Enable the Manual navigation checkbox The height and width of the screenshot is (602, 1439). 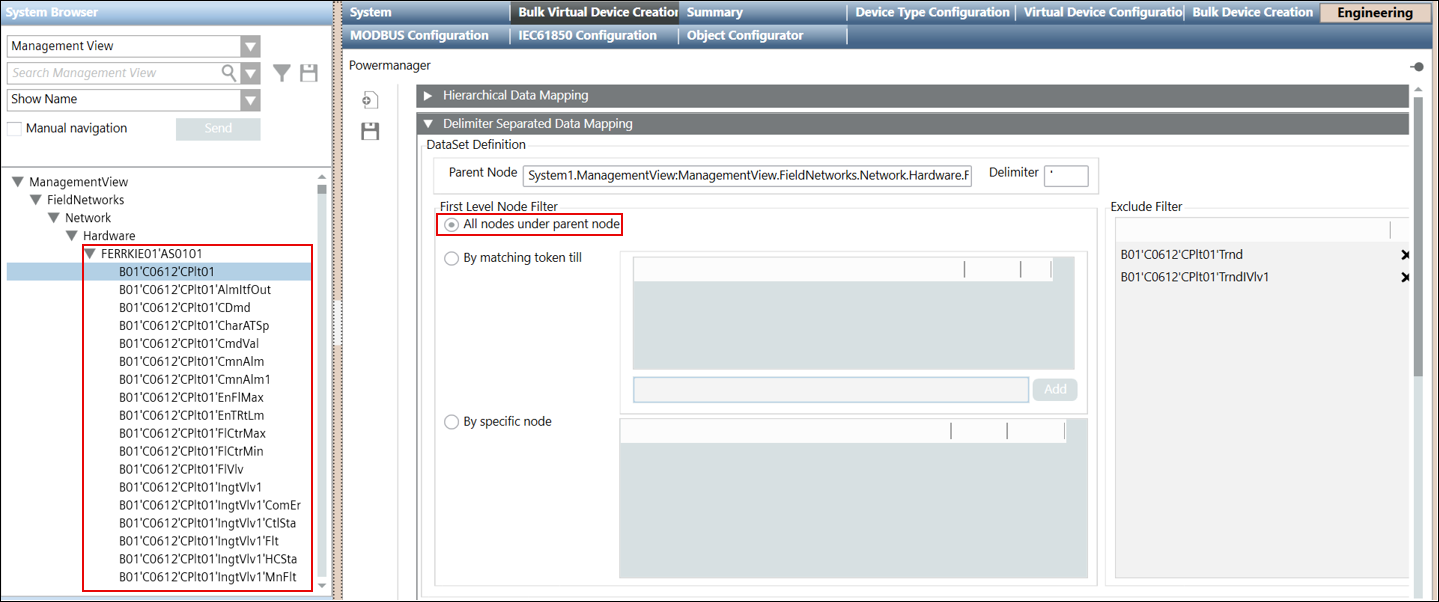coord(15,128)
